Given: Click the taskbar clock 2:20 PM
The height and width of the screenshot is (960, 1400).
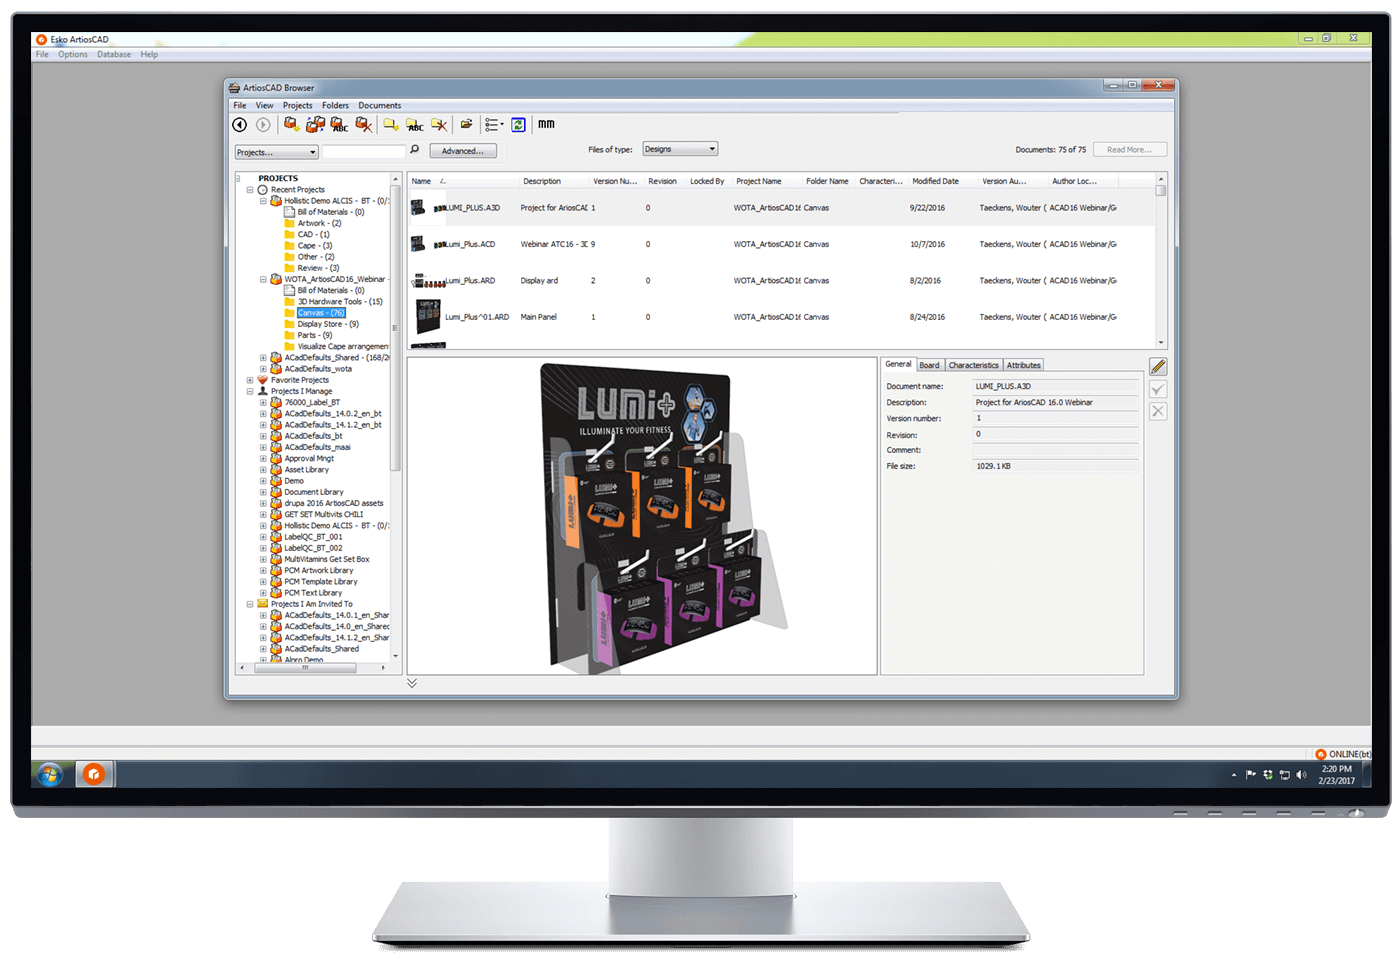Looking at the screenshot, I should pos(1336,769).
